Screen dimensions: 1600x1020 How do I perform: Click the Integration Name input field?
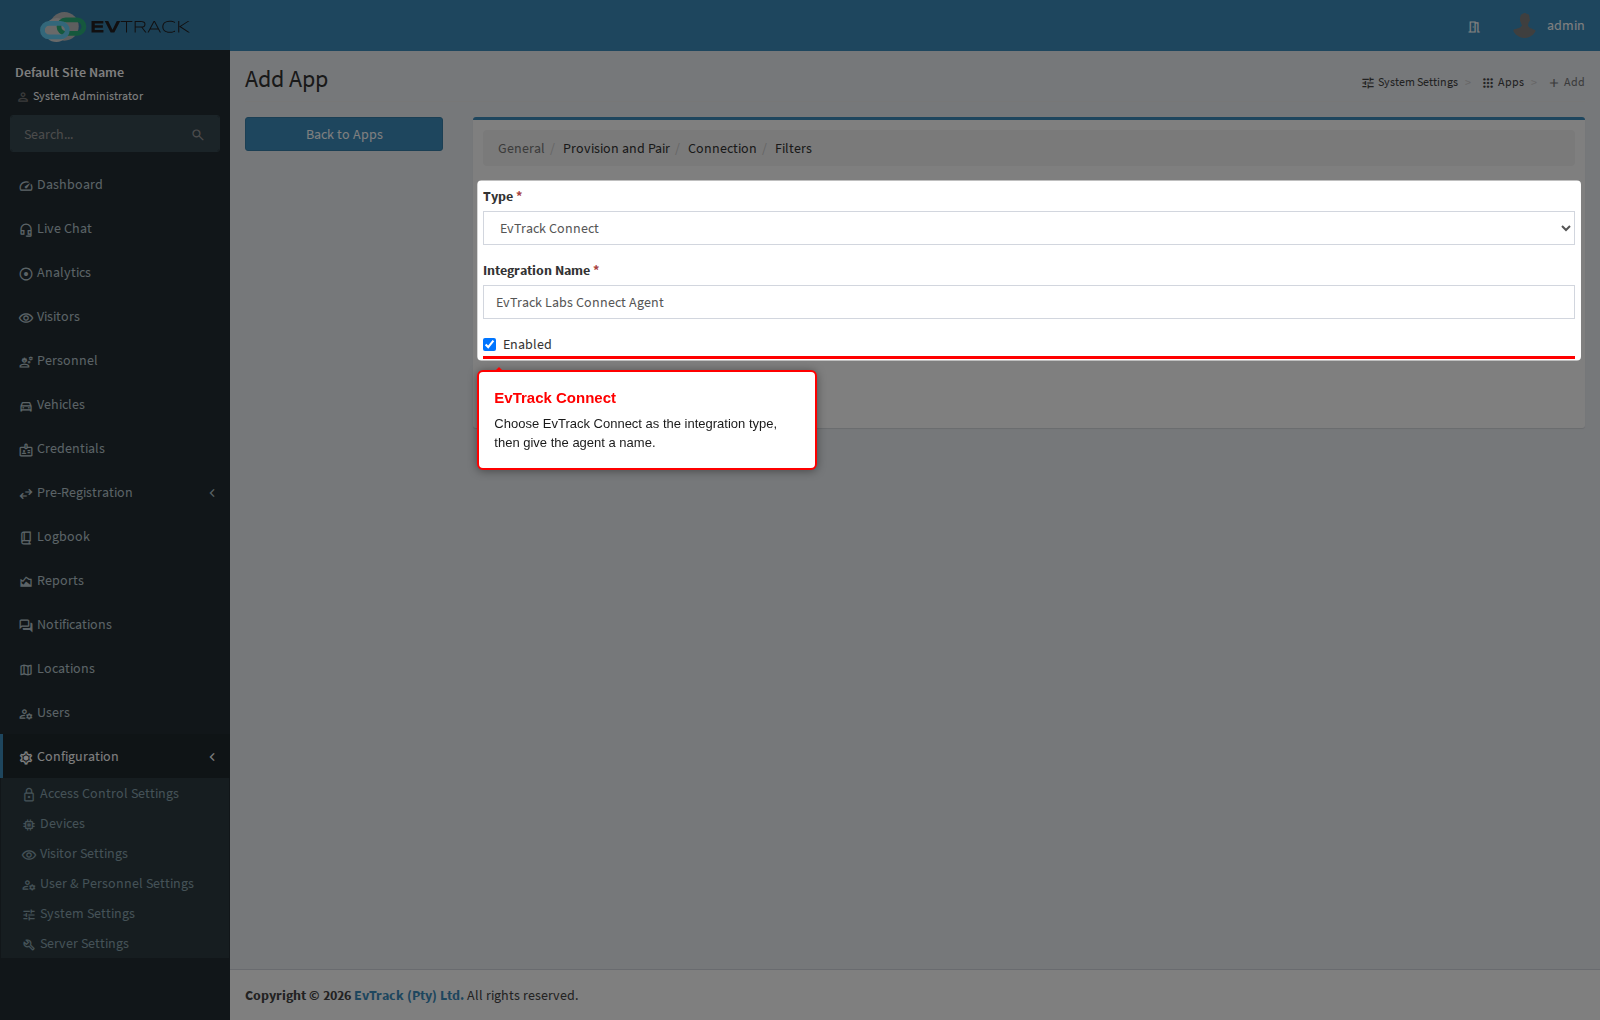pos(1029,302)
